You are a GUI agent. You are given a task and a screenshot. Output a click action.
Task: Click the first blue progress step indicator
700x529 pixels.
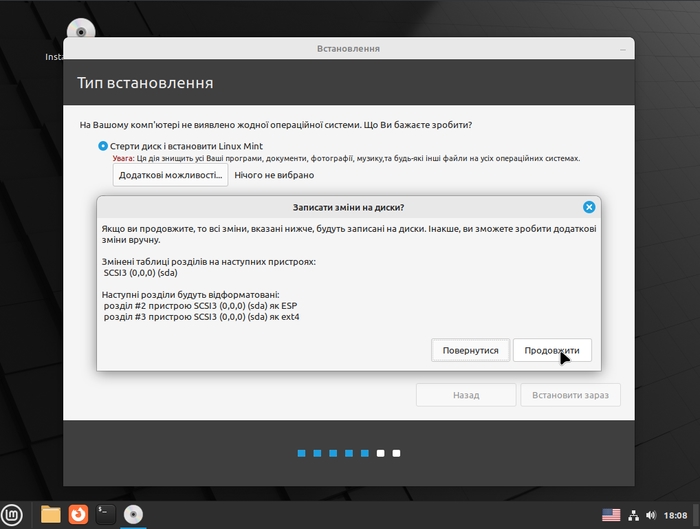[x=301, y=454]
